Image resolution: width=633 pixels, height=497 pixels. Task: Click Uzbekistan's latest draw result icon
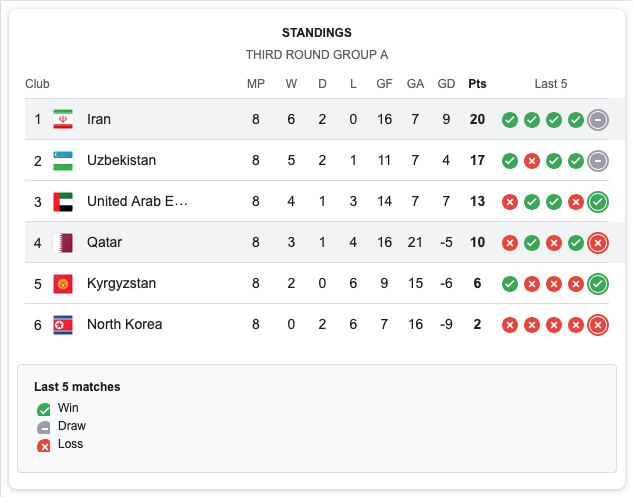[x=598, y=160]
